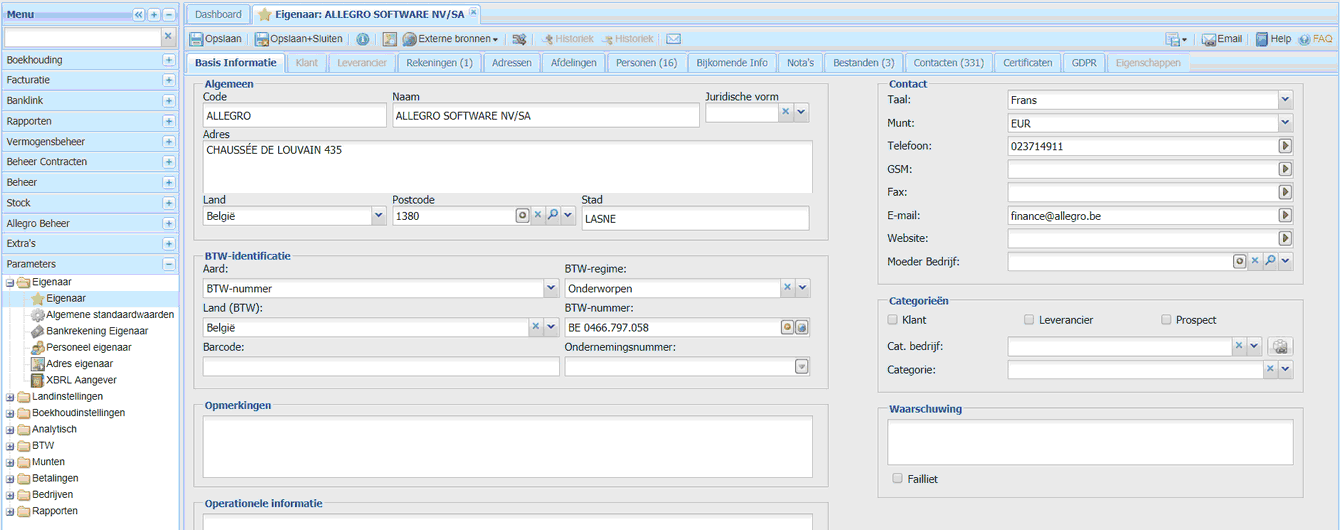Collapse the Menu panel with double-arrow icon
The width and height of the screenshot is (1340, 530).
139,15
